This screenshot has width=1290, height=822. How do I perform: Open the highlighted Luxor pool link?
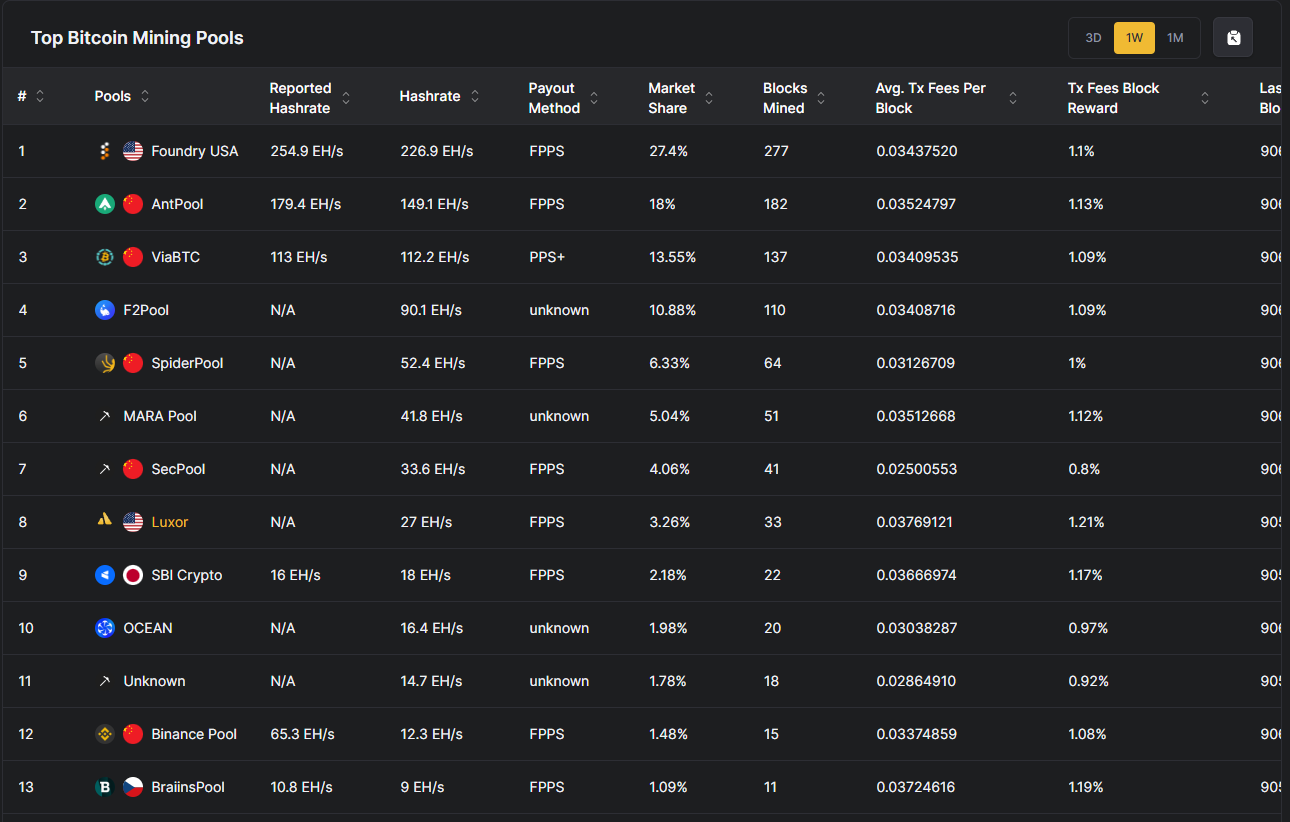[170, 522]
